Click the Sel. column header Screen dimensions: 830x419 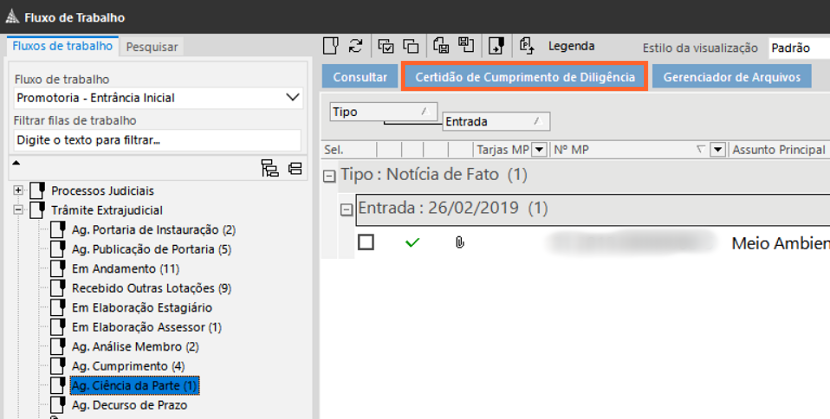click(x=349, y=150)
